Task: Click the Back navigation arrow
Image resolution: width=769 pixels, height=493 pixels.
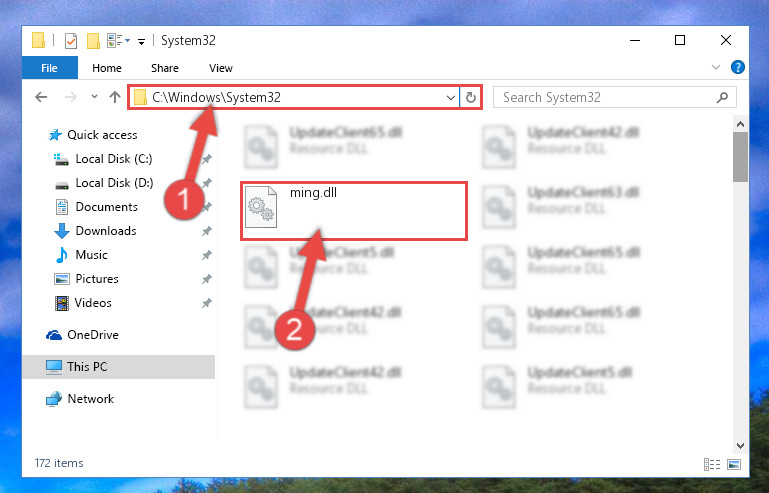Action: (41, 97)
